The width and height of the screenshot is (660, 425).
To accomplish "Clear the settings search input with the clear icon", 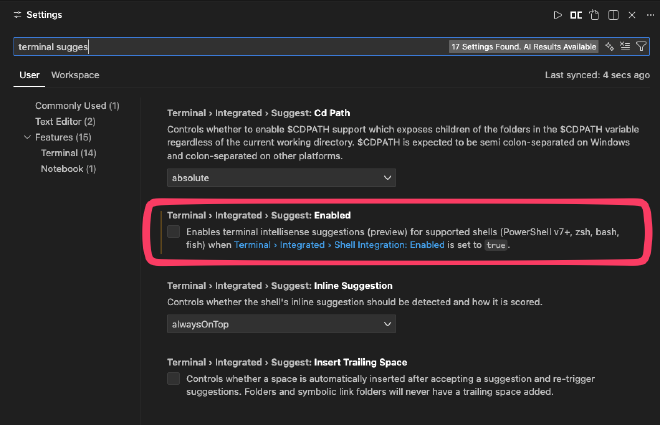I will coord(625,46).
